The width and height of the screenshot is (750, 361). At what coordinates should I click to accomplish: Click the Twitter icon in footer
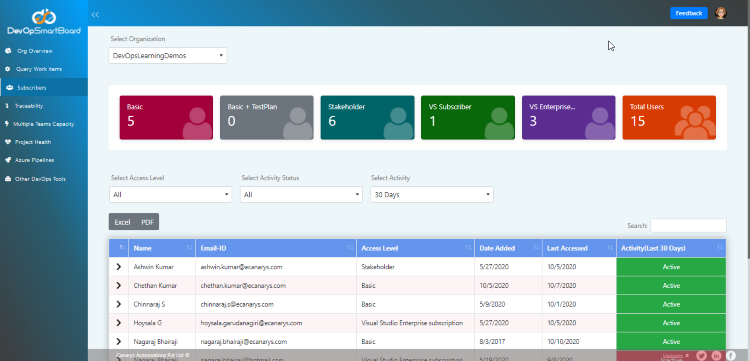(x=701, y=355)
